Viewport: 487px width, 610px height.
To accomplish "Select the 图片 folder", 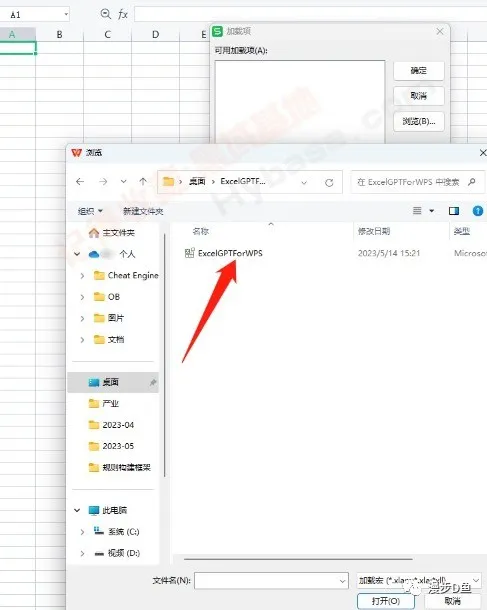I will click(109, 318).
